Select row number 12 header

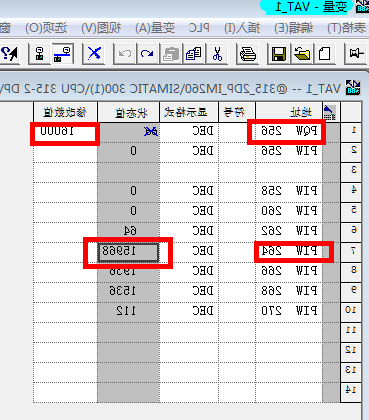pos(351,352)
